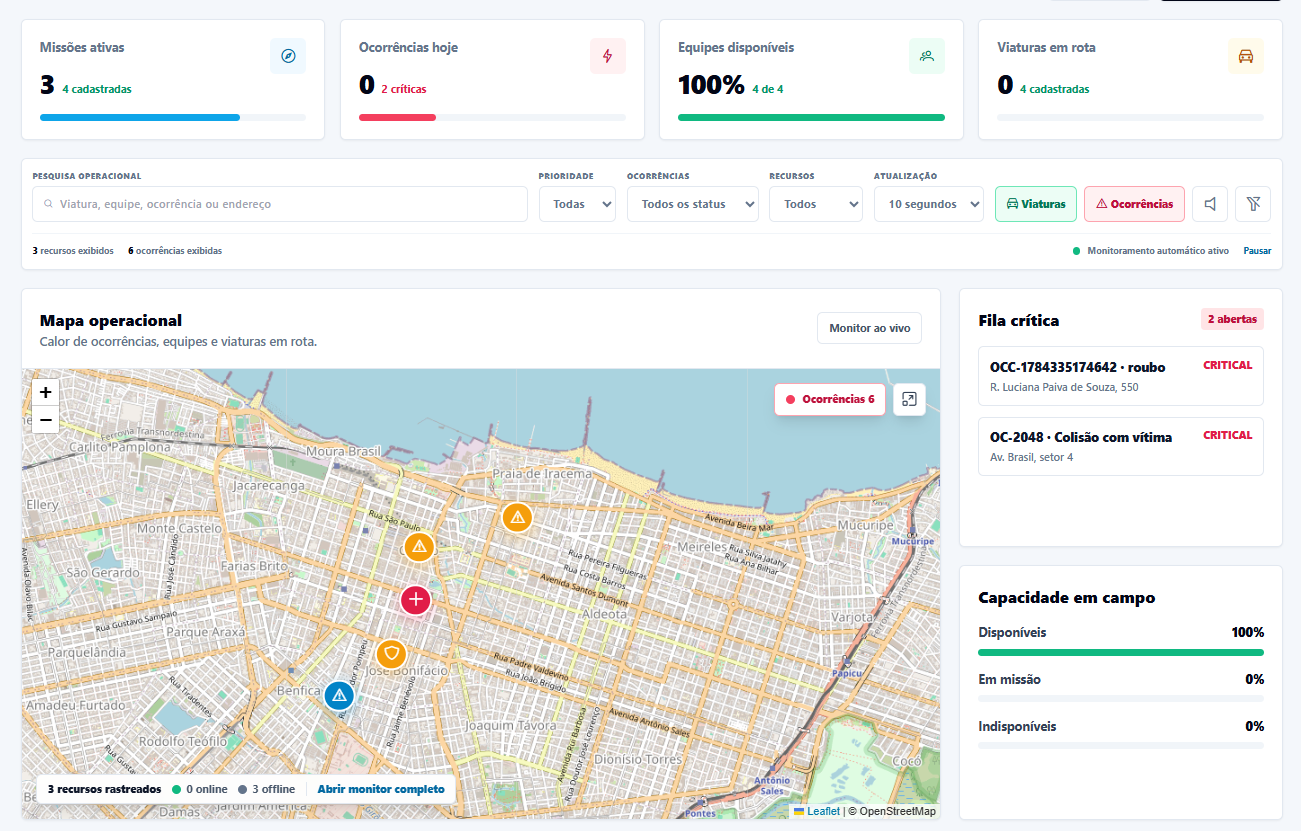The width and height of the screenshot is (1301, 831).
Task: Open the Atualização interval dropdown
Action: (929, 204)
